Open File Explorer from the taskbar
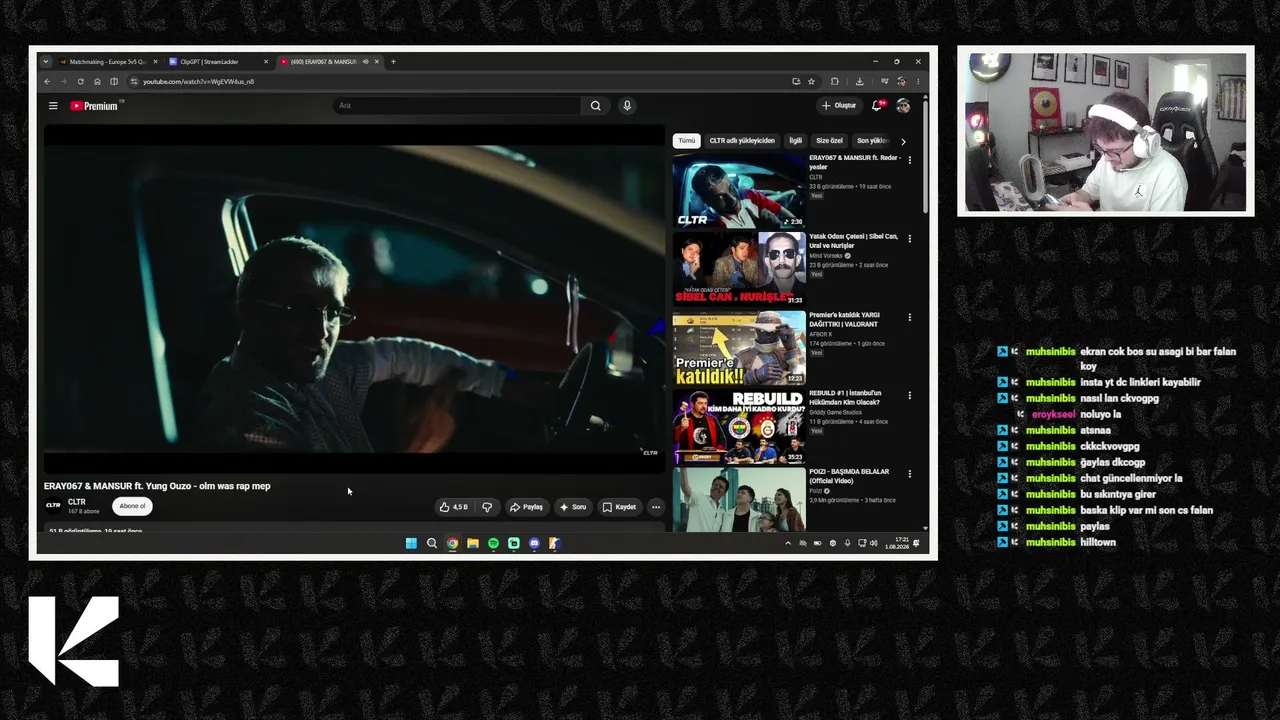The width and height of the screenshot is (1280, 720). (x=473, y=543)
